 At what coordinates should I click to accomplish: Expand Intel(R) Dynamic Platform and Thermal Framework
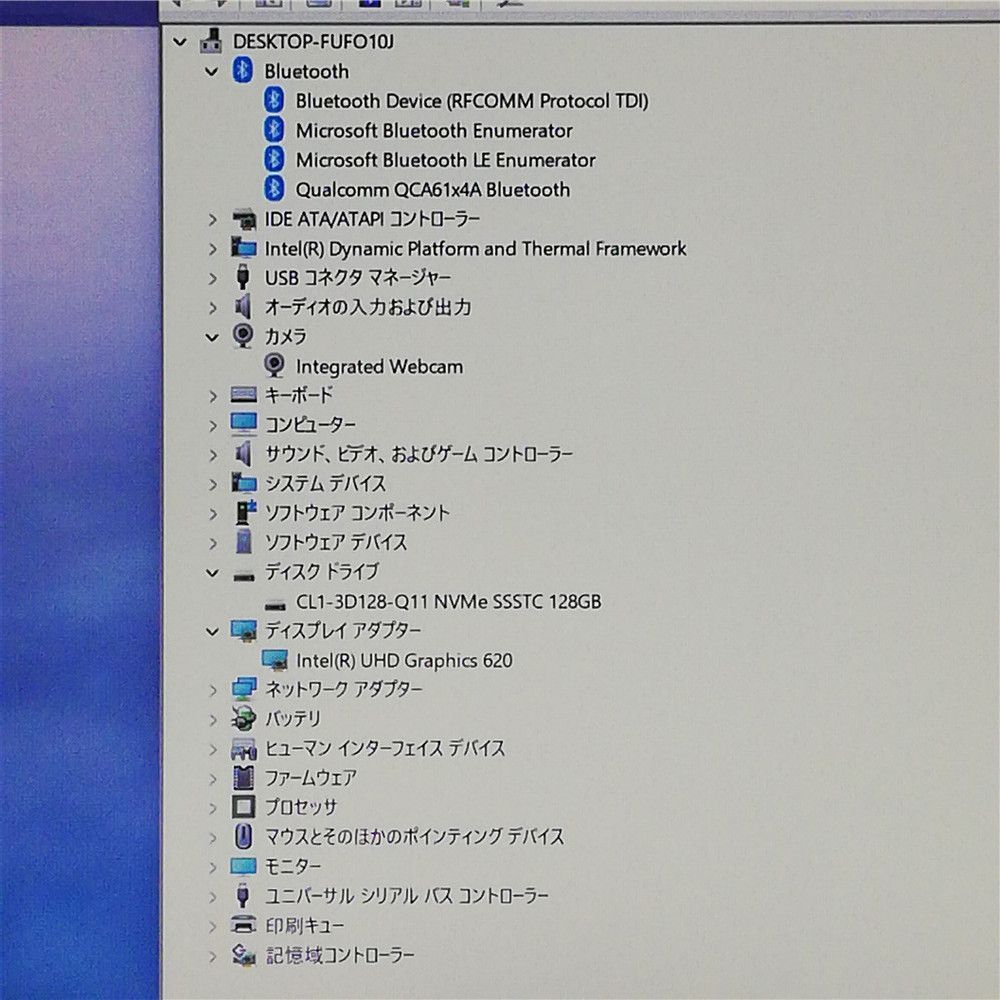click(x=213, y=249)
